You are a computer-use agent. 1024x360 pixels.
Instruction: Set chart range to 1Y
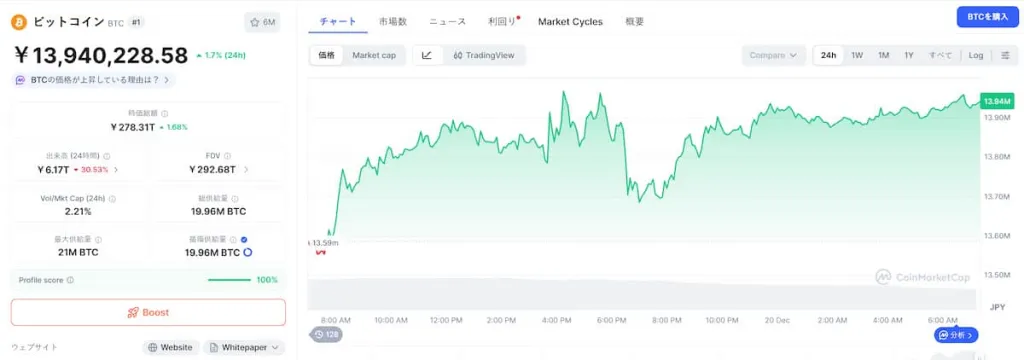coord(909,56)
